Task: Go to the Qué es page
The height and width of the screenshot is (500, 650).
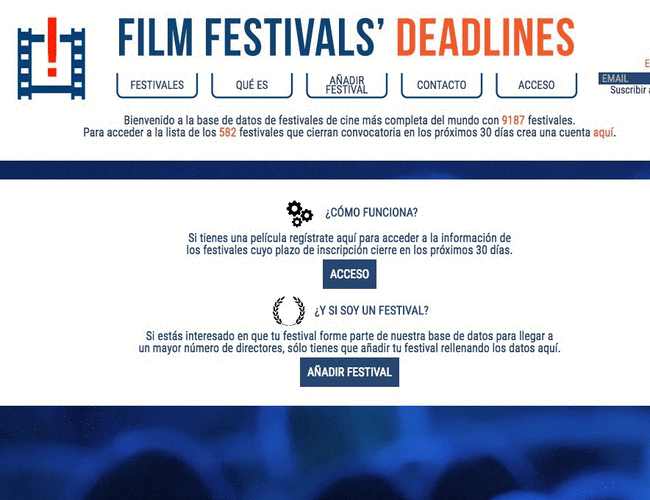Action: click(x=252, y=85)
